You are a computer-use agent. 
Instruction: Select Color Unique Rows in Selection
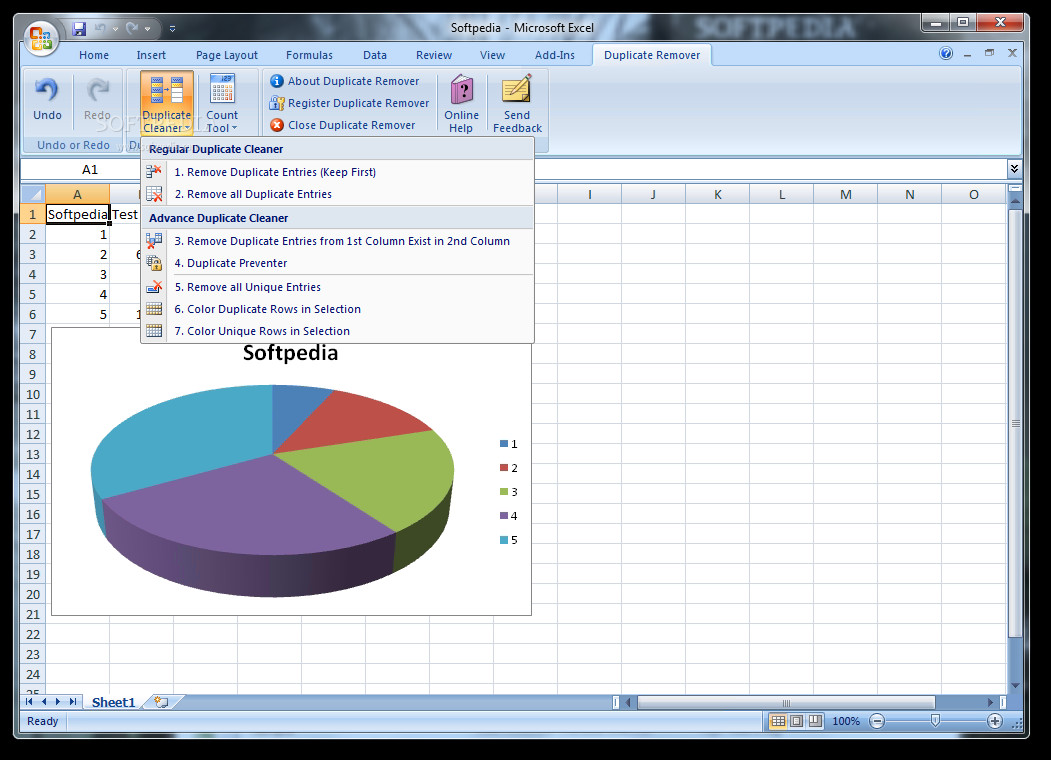coord(337,331)
